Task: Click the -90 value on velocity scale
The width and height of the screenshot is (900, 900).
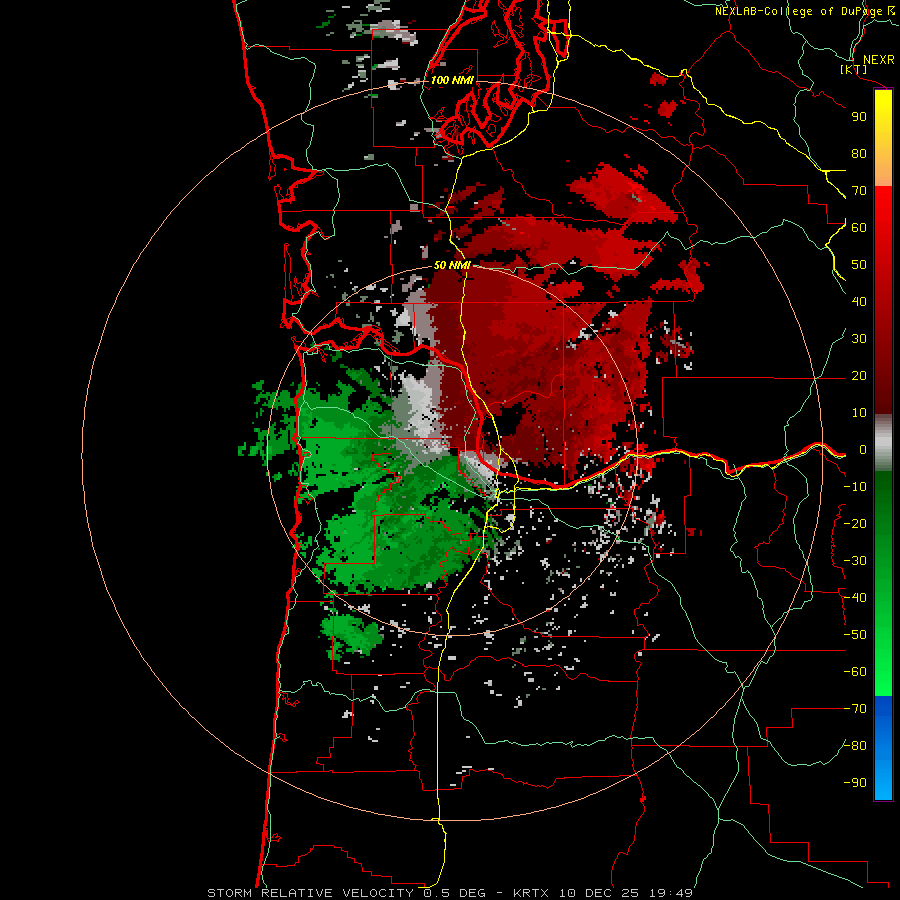Action: click(855, 783)
